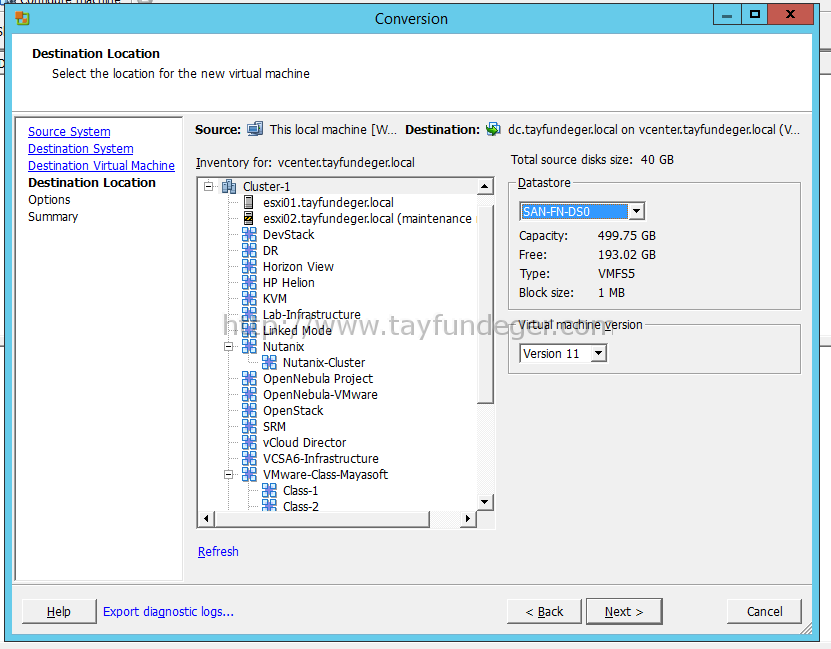The height and width of the screenshot is (649, 831).
Task: Click the Converter app icon in title bar
Action: click(x=22, y=19)
